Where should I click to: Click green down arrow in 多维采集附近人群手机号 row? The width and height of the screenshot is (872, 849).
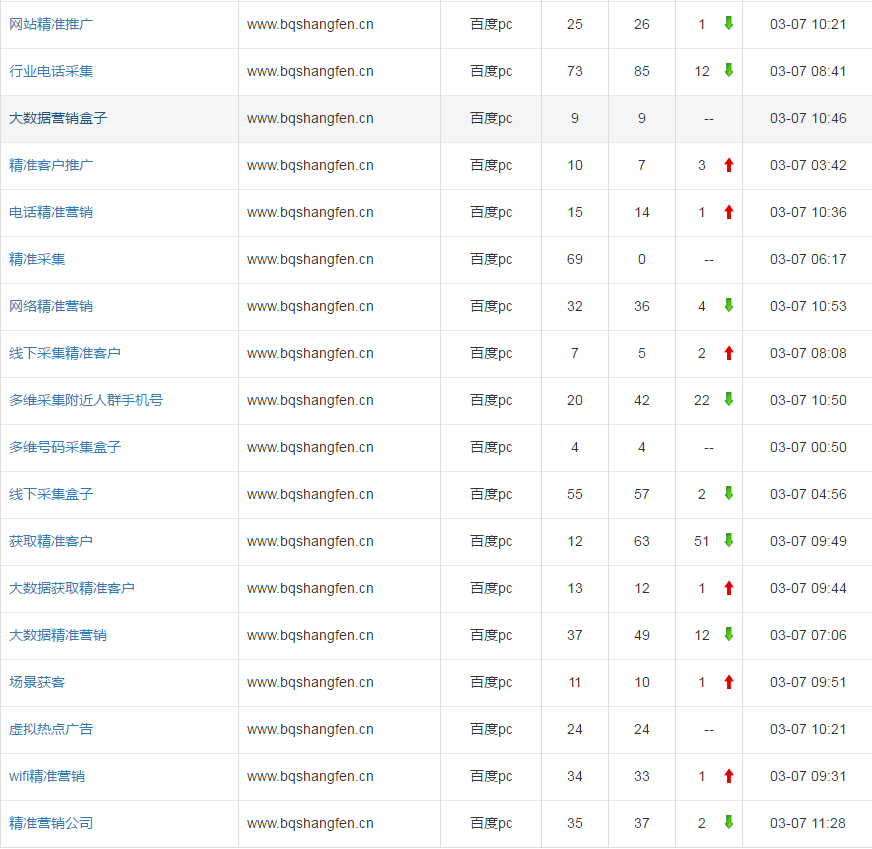729,399
